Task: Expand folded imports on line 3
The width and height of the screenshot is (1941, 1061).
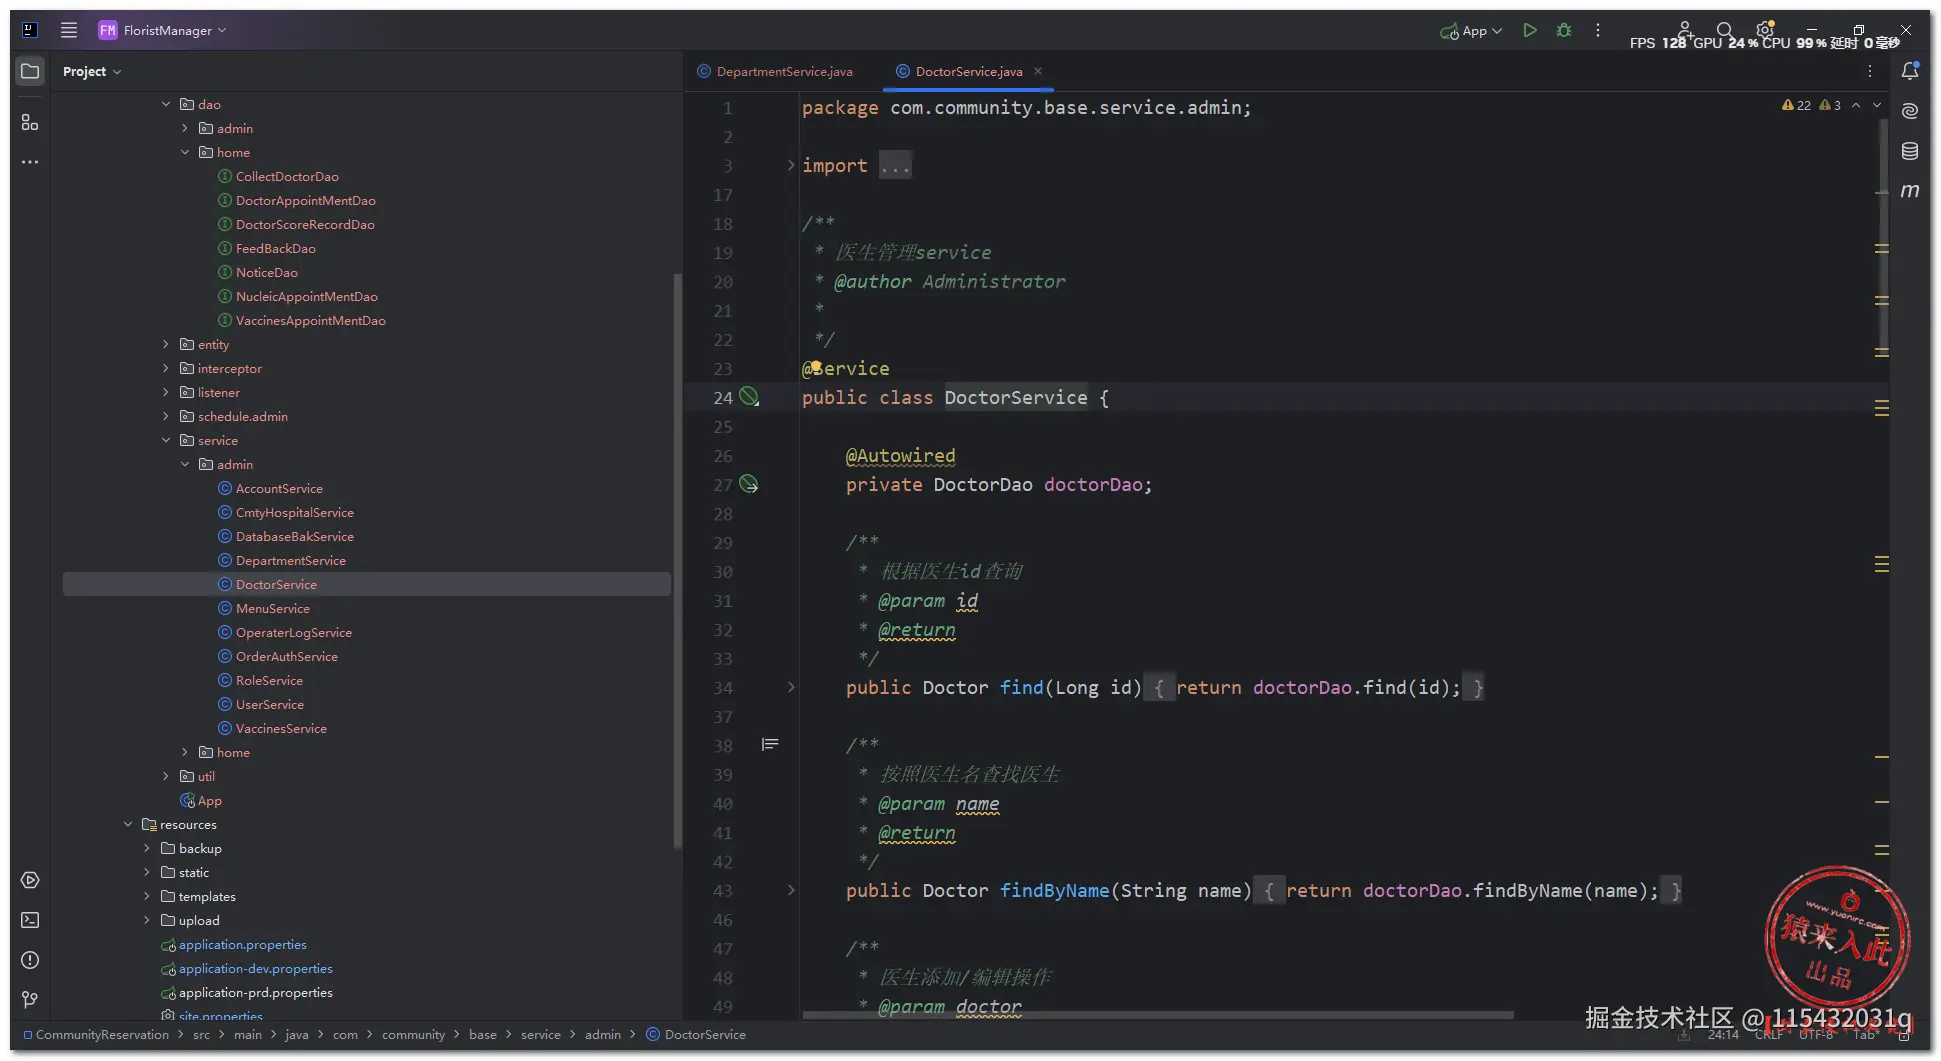Action: pos(790,165)
